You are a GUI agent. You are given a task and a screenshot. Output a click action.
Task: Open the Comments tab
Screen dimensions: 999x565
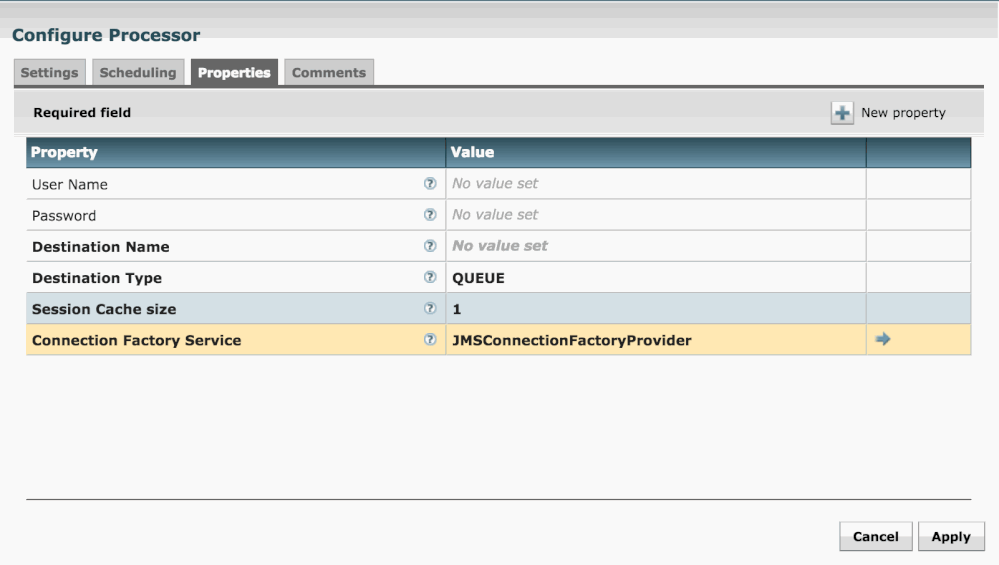[x=329, y=73]
